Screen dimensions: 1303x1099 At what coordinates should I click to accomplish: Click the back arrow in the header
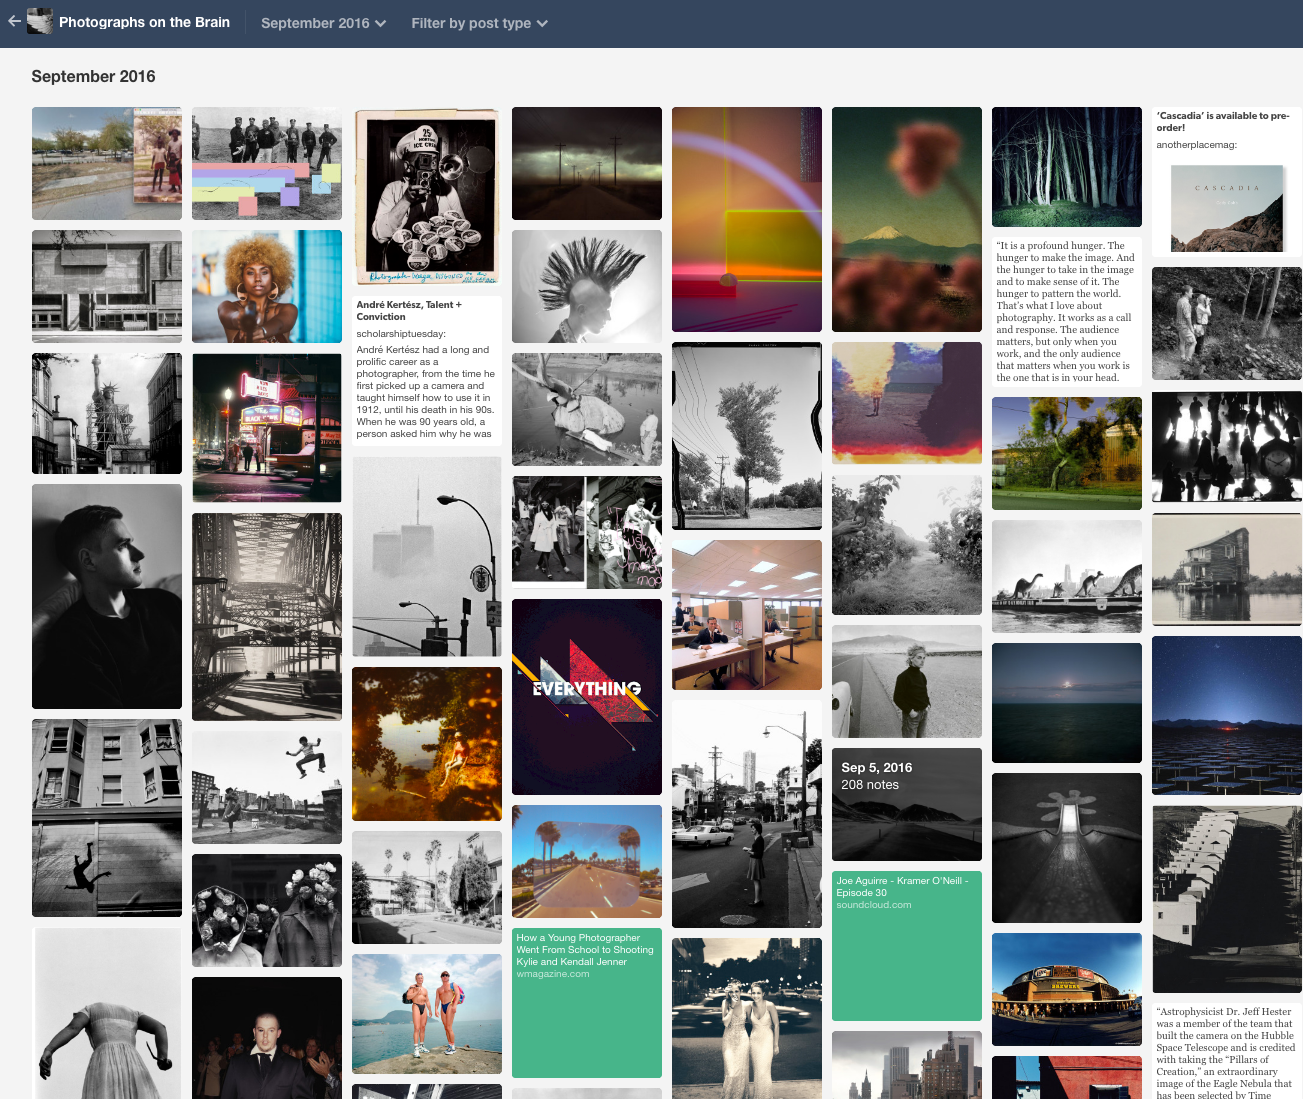pyautogui.click(x=14, y=21)
